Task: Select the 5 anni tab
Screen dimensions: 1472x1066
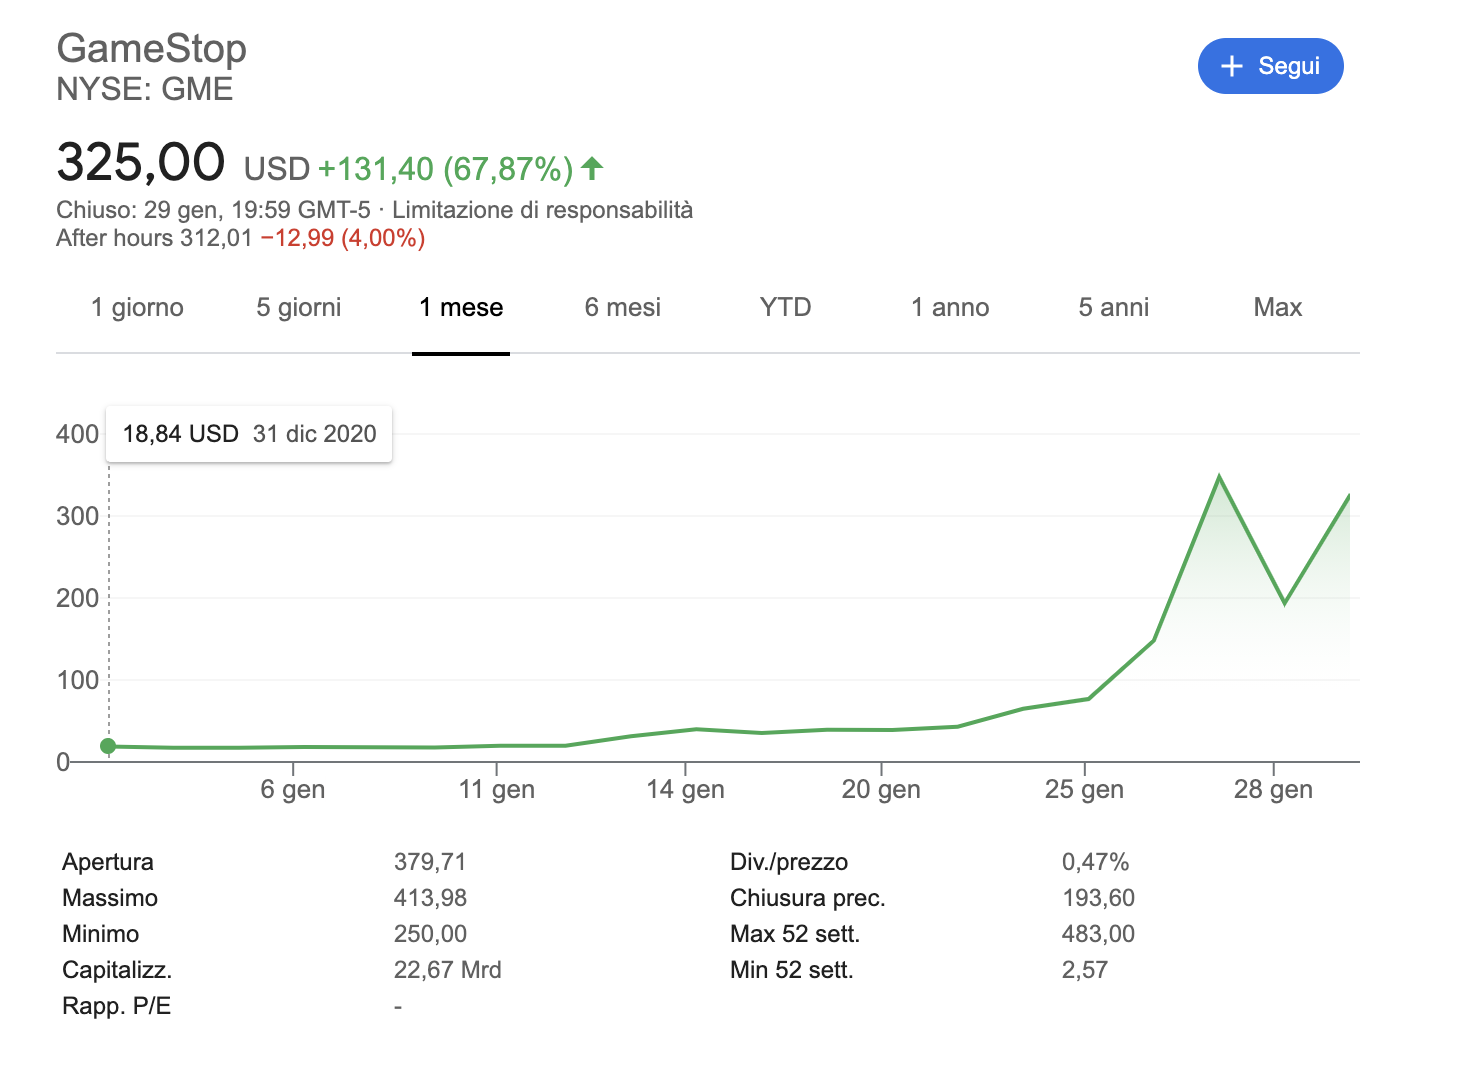Action: click(x=1114, y=307)
